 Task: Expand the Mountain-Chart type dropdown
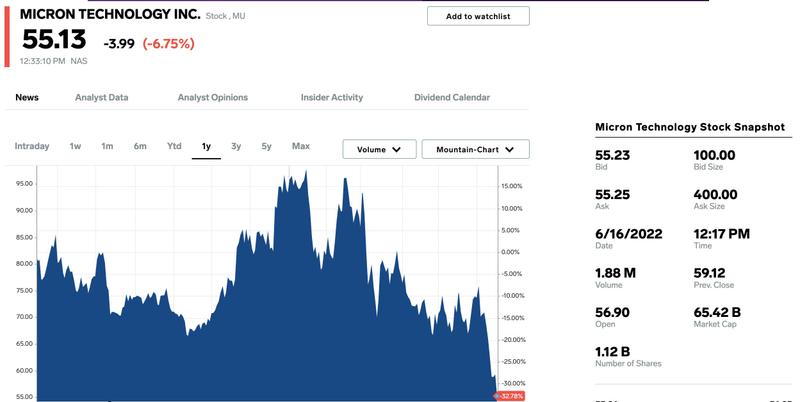tap(476, 149)
